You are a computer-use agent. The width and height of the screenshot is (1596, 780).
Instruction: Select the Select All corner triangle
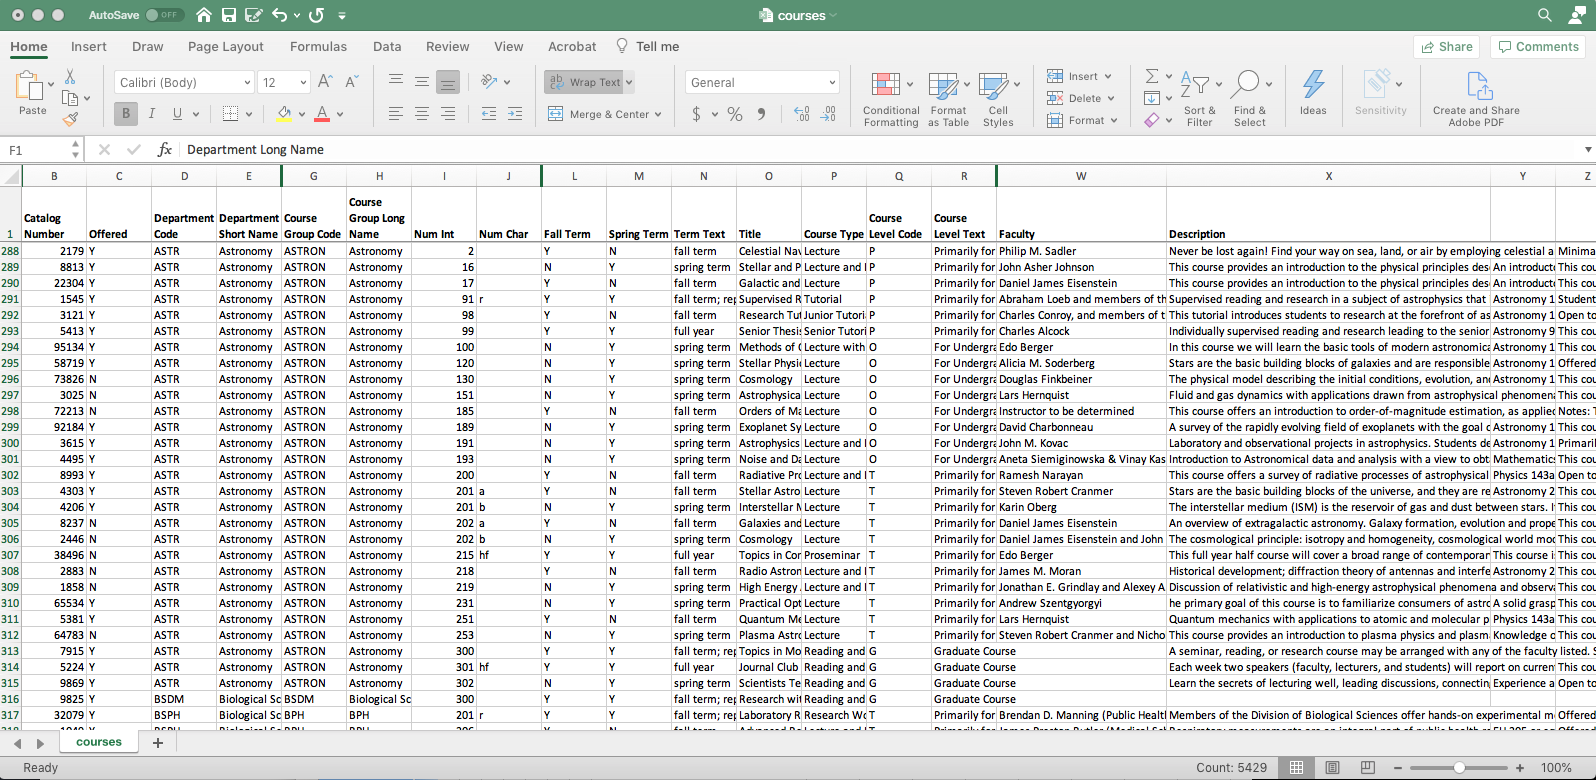click(11, 176)
